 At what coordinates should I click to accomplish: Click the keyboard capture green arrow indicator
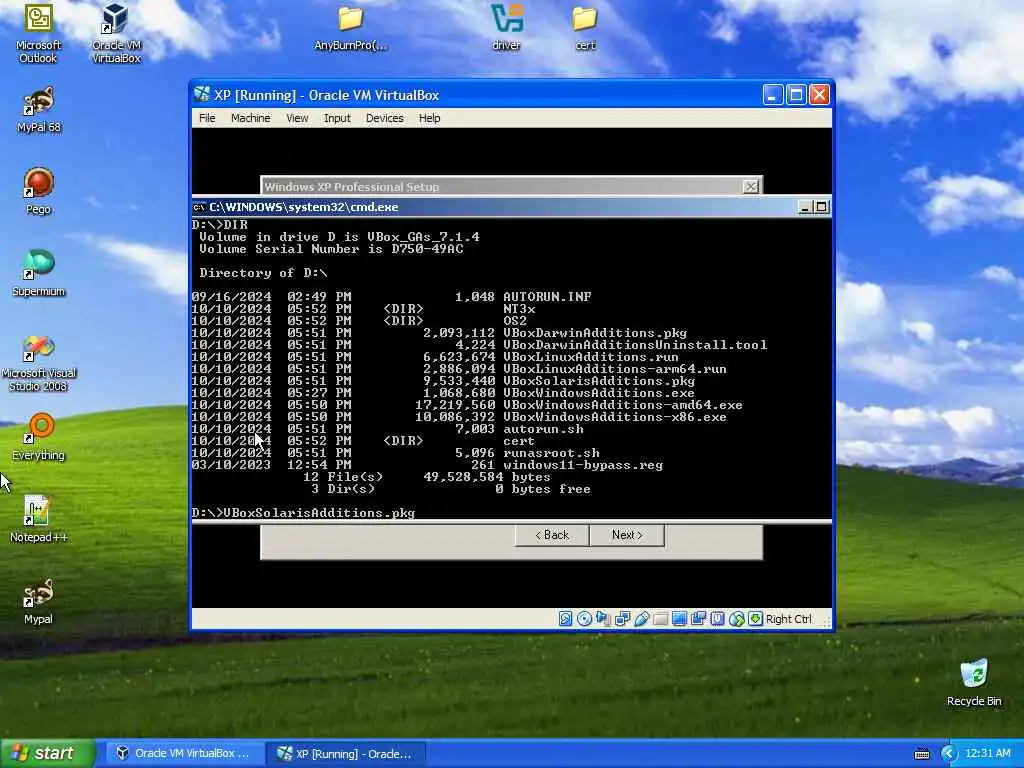756,618
